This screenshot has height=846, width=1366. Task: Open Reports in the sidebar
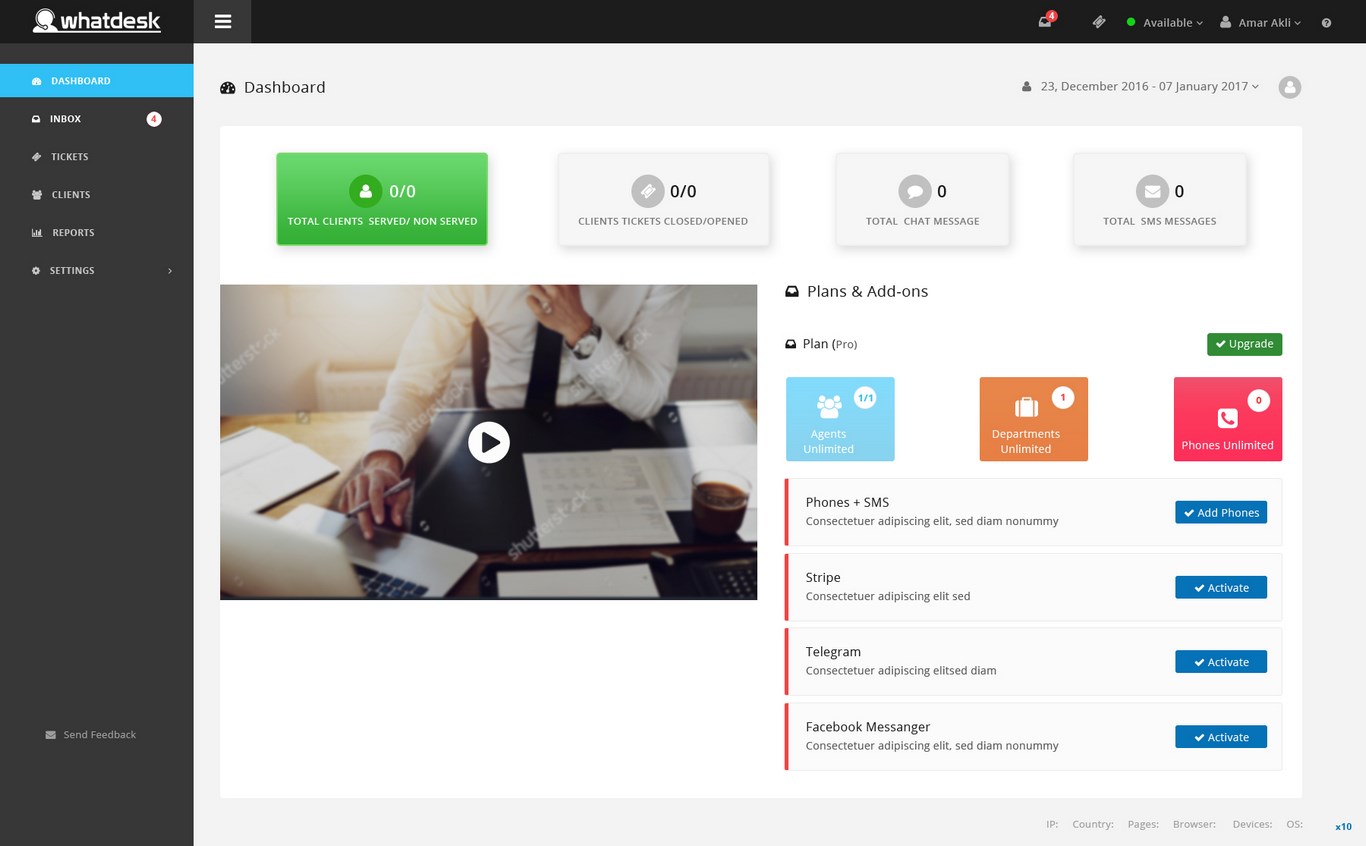pos(73,233)
